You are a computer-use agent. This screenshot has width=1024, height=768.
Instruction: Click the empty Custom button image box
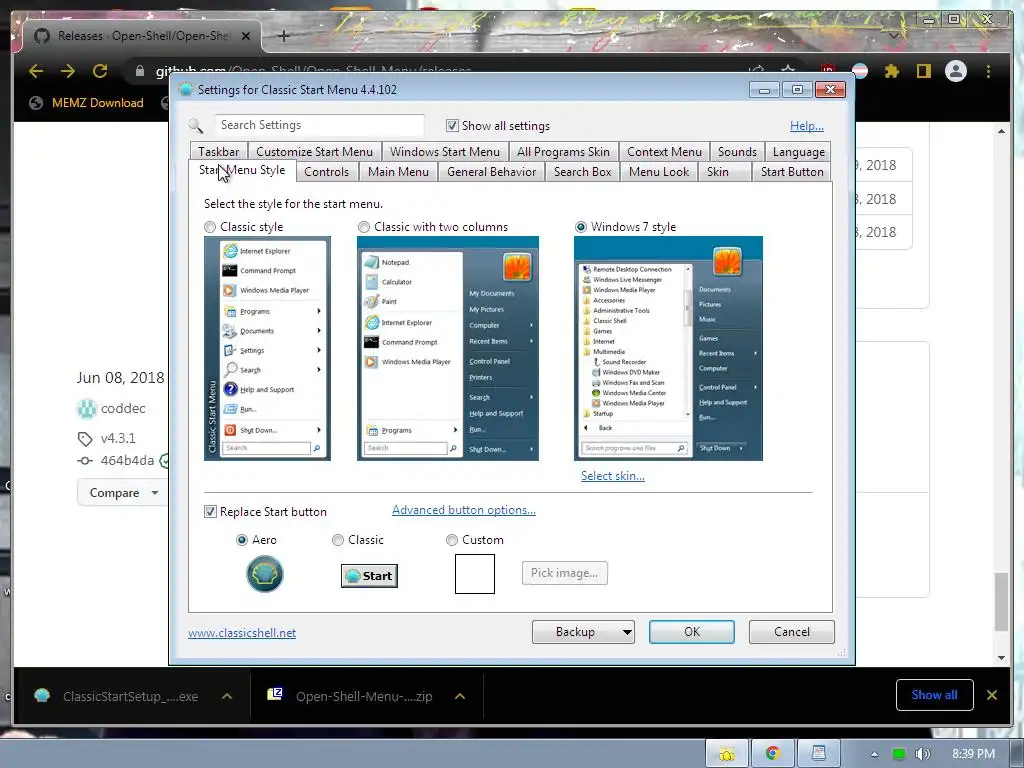475,574
